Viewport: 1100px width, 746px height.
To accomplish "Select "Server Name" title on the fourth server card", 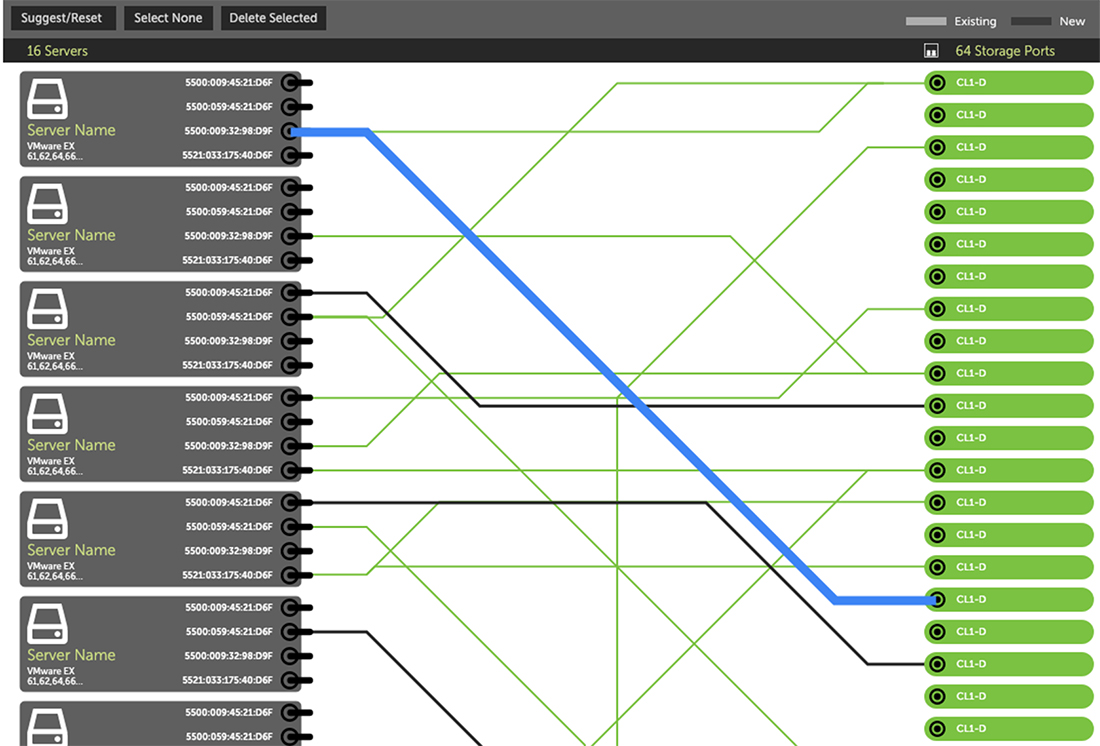I will (x=72, y=445).
